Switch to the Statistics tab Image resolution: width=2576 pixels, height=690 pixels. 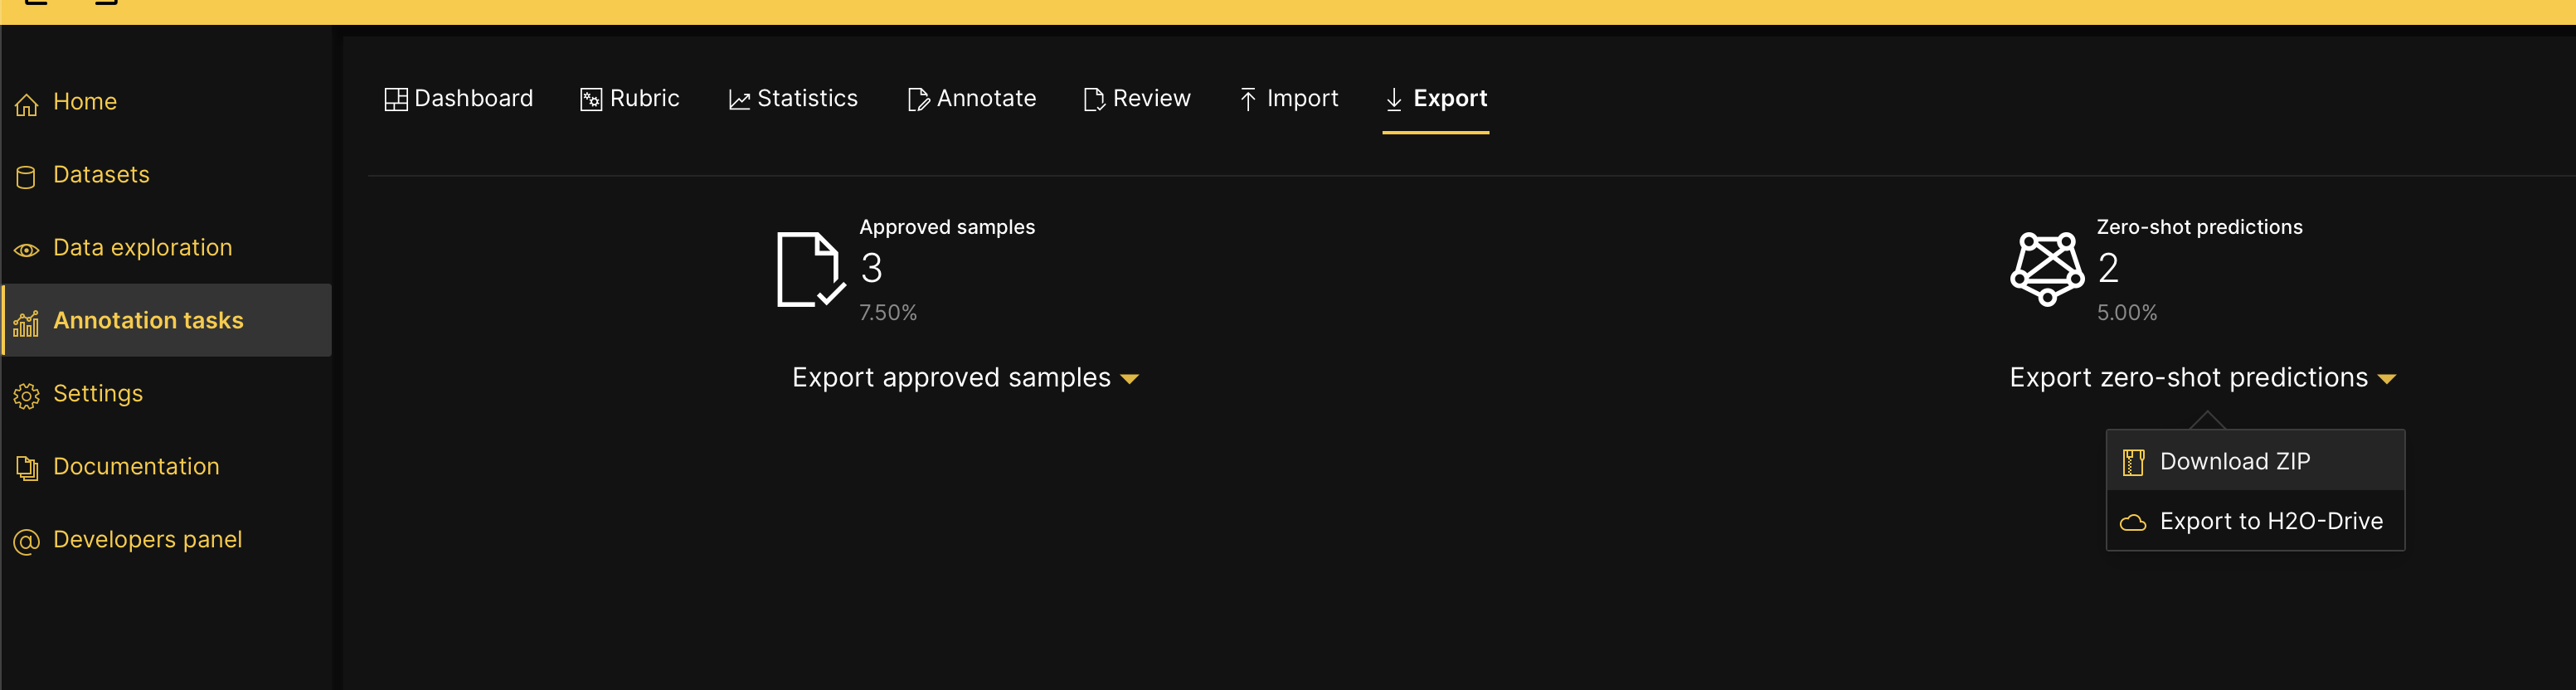coord(793,98)
